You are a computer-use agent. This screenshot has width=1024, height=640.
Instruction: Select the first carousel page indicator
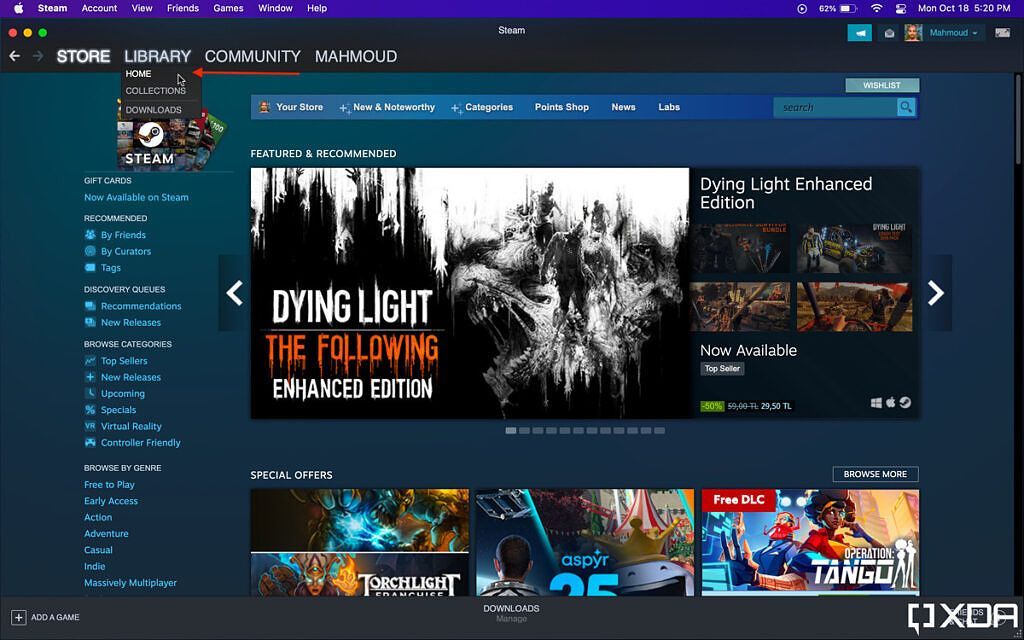click(511, 431)
